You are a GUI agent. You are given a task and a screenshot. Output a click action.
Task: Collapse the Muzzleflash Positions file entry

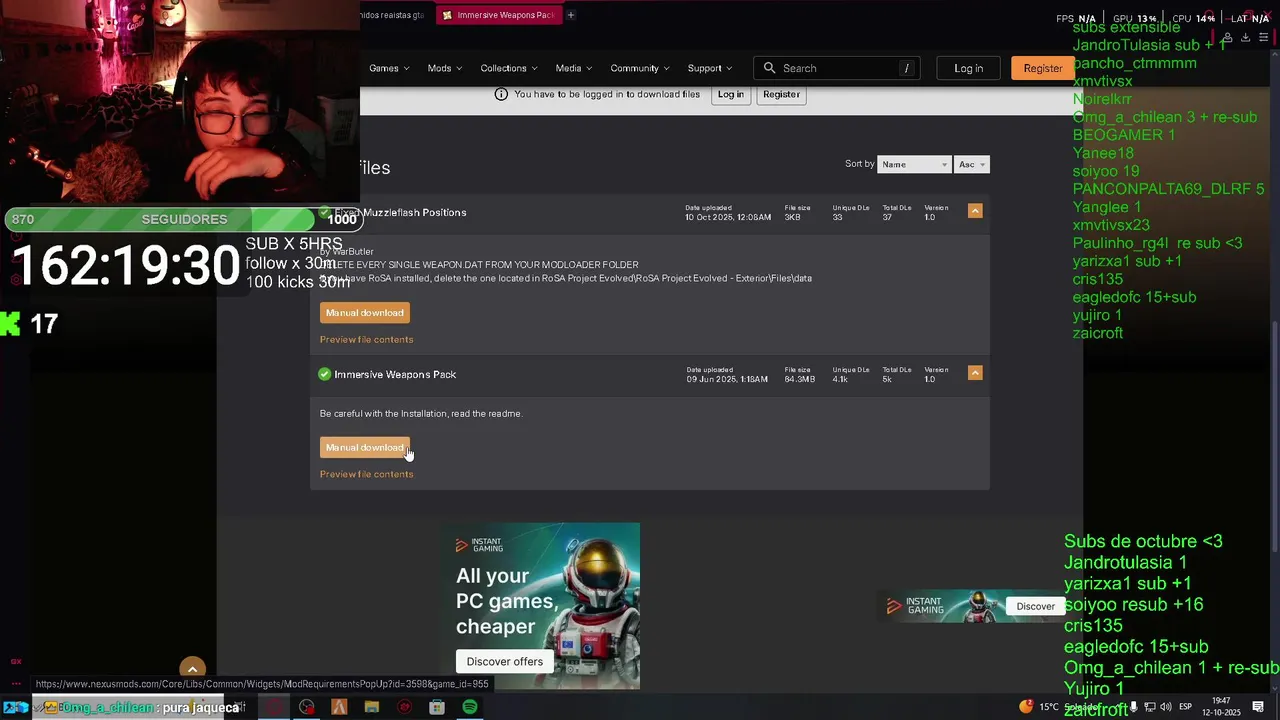[975, 211]
